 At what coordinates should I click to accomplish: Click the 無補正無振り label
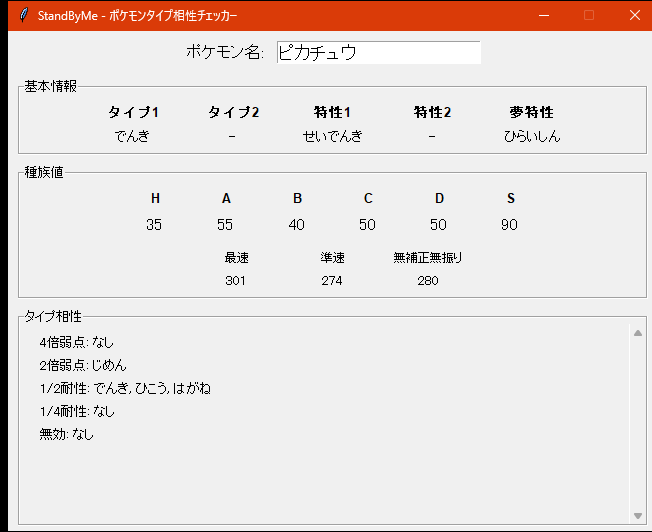(x=428, y=258)
